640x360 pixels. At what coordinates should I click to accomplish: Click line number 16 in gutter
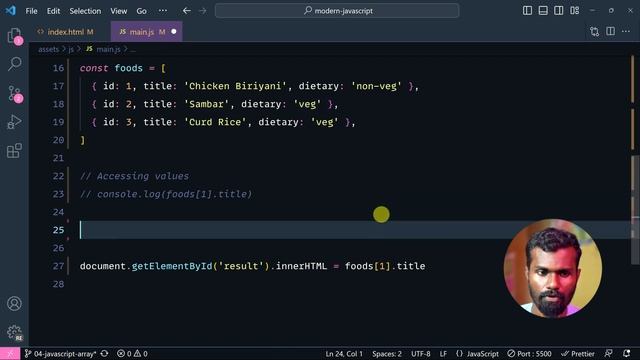pyautogui.click(x=58, y=68)
